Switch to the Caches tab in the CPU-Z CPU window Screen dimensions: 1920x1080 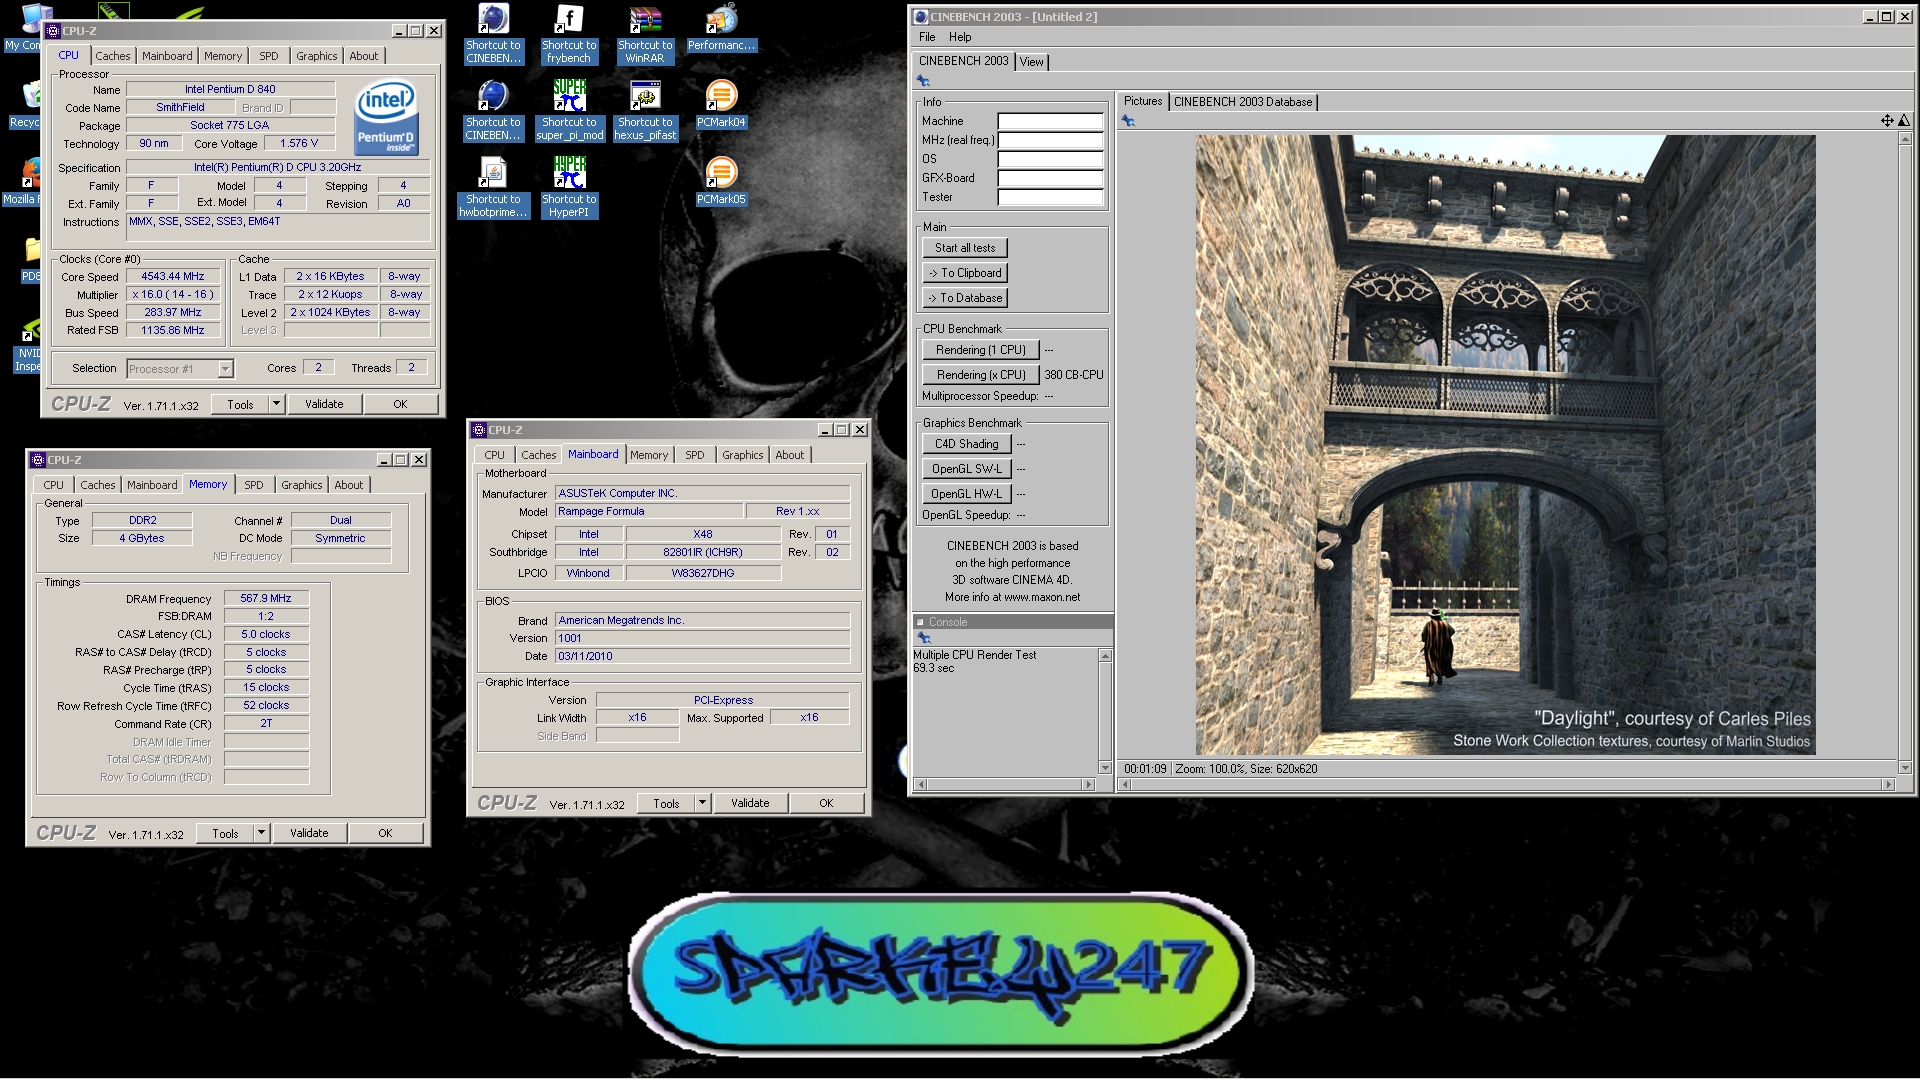112,56
